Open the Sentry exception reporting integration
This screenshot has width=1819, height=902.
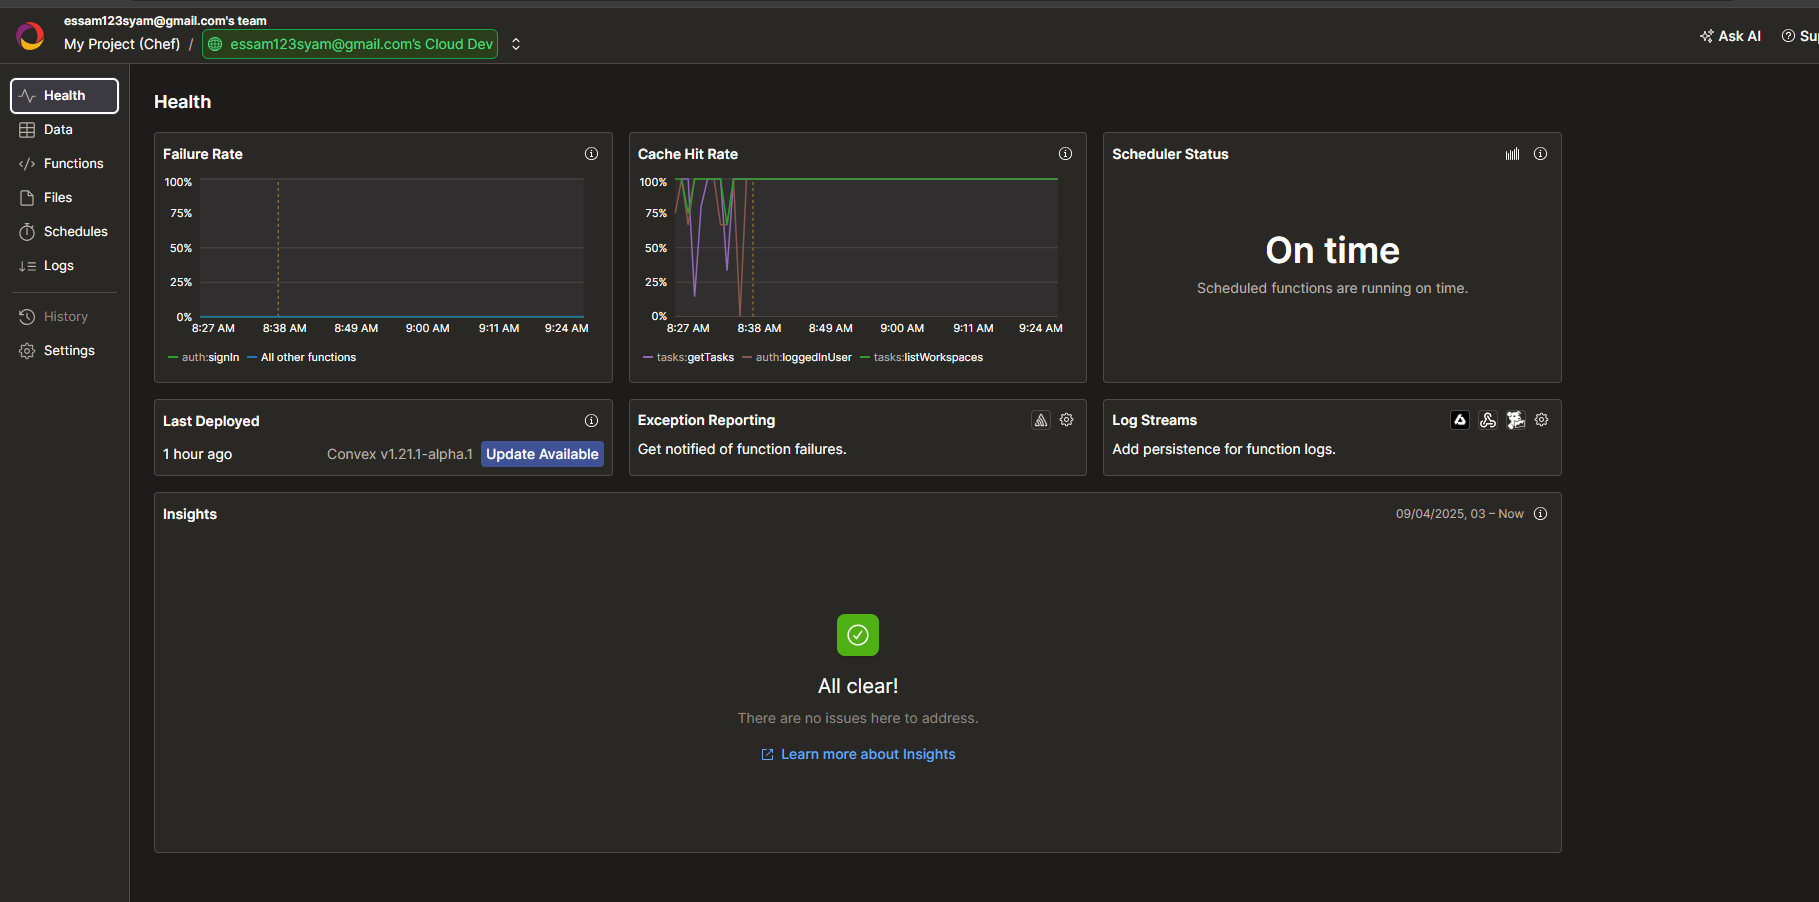(1041, 420)
